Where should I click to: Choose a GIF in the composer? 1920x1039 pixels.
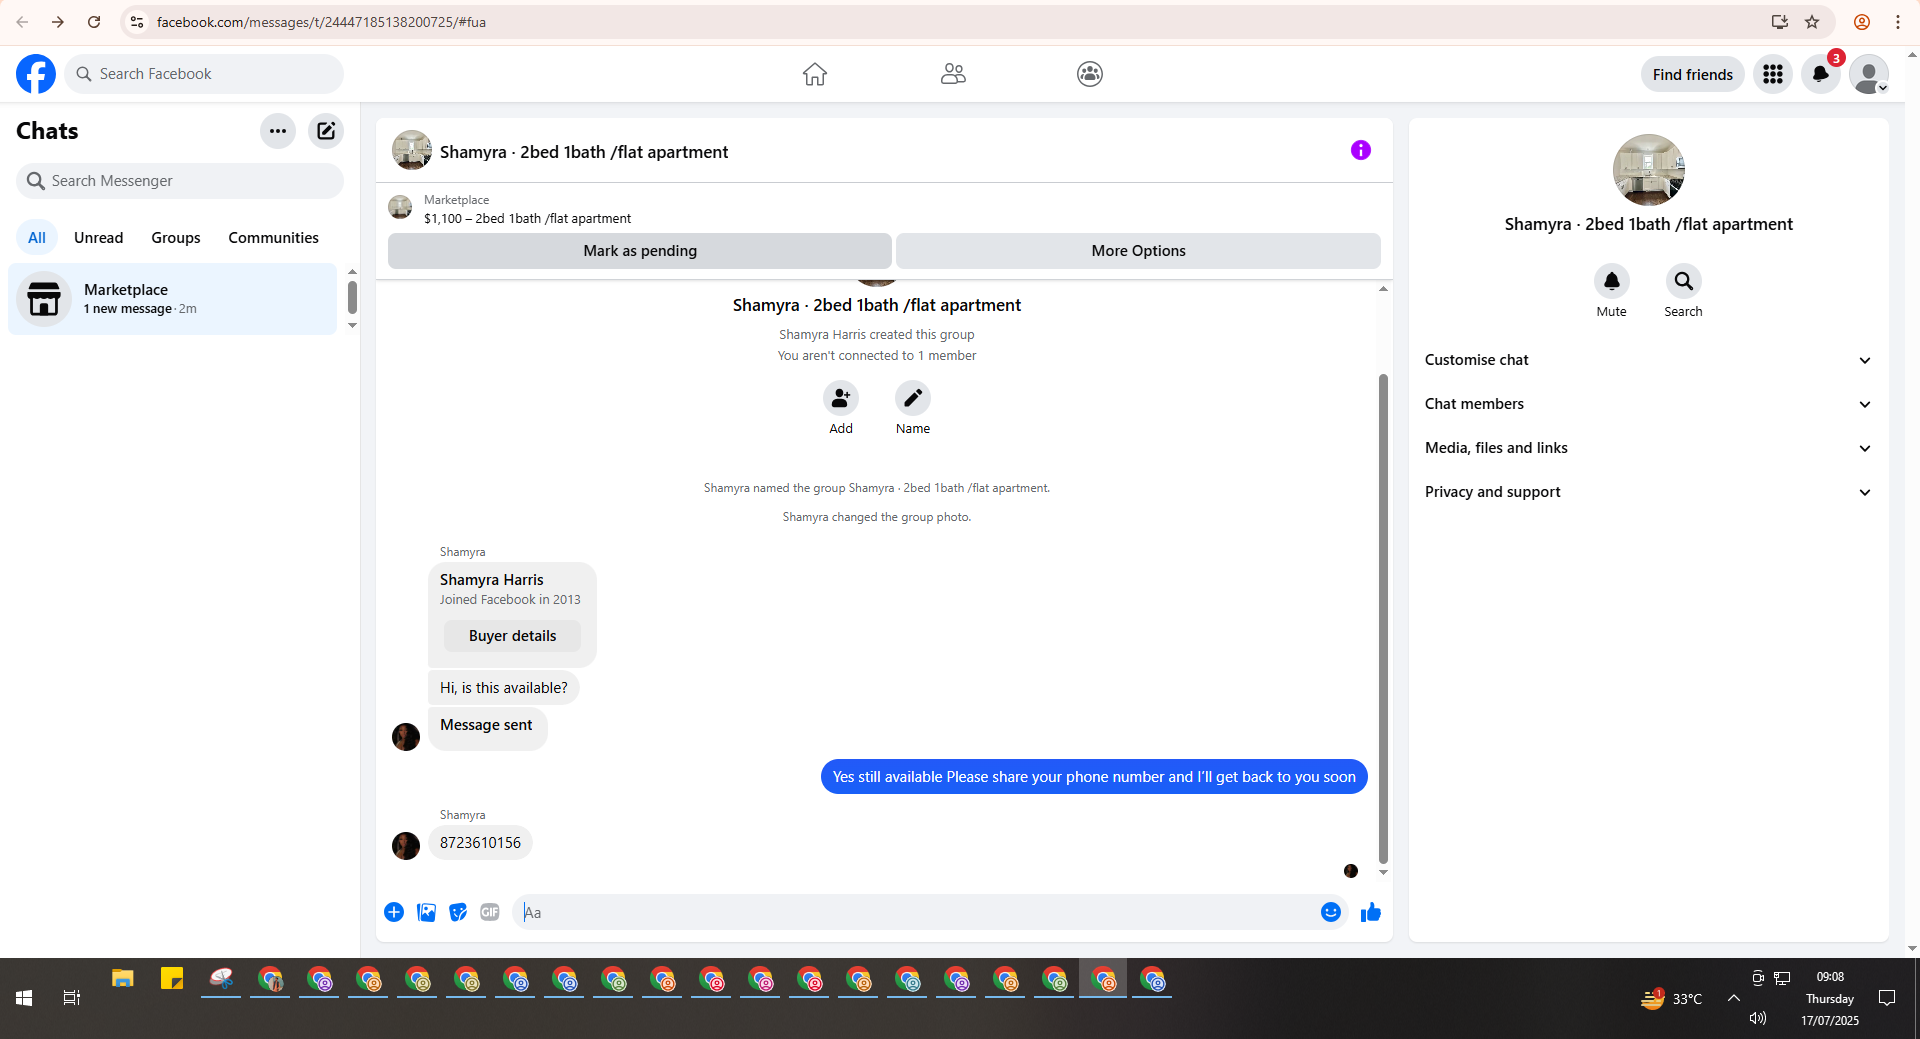pos(490,912)
